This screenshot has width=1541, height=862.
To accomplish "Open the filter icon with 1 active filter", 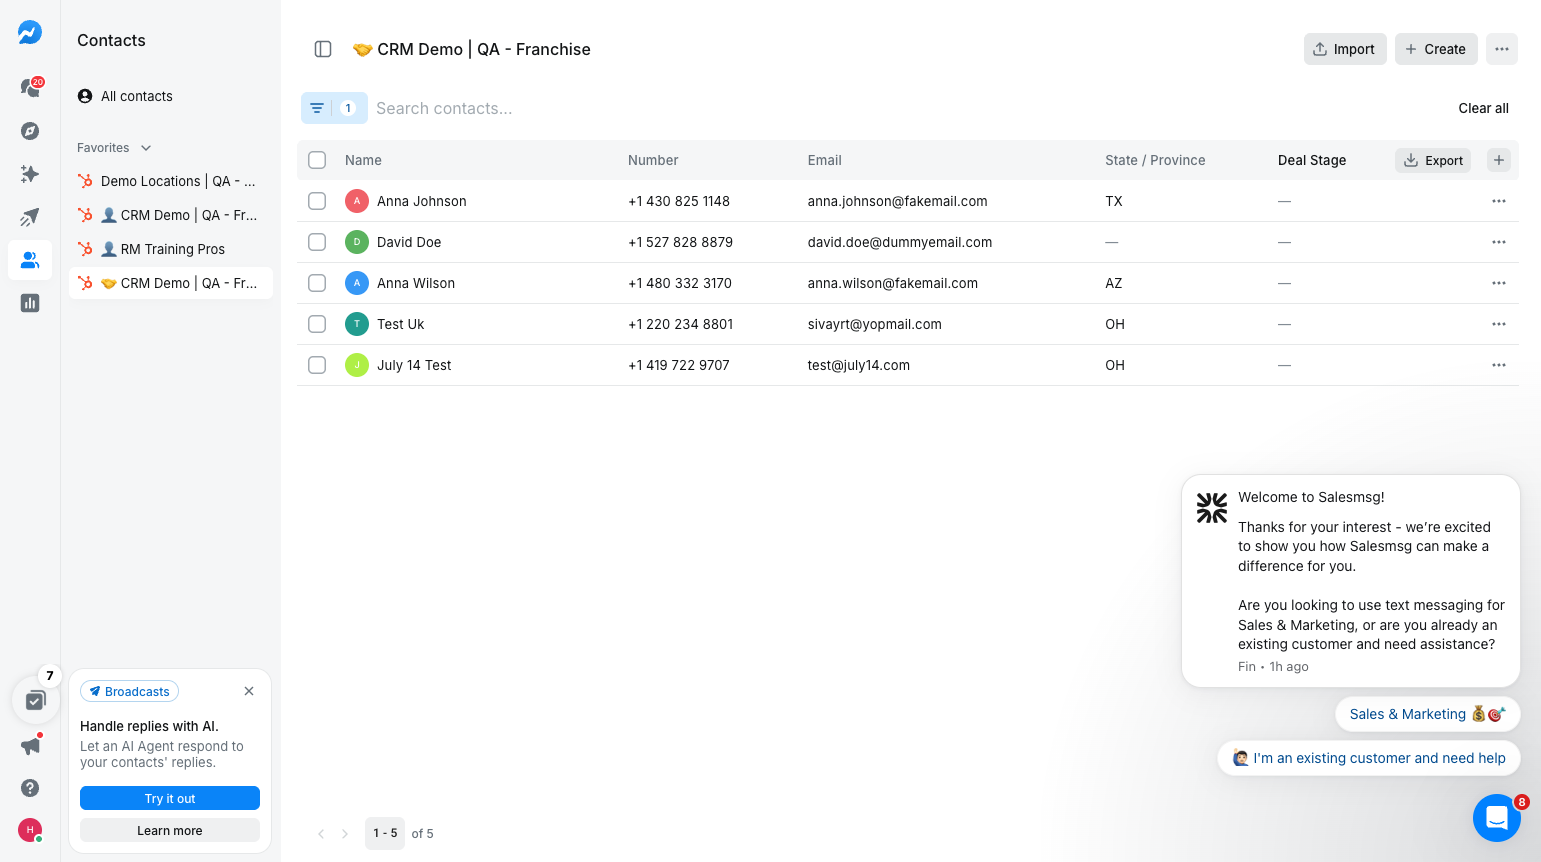I will tap(334, 108).
